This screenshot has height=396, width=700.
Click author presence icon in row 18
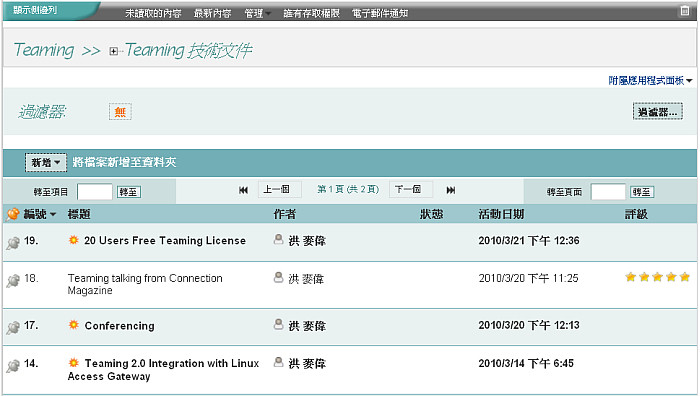278,277
